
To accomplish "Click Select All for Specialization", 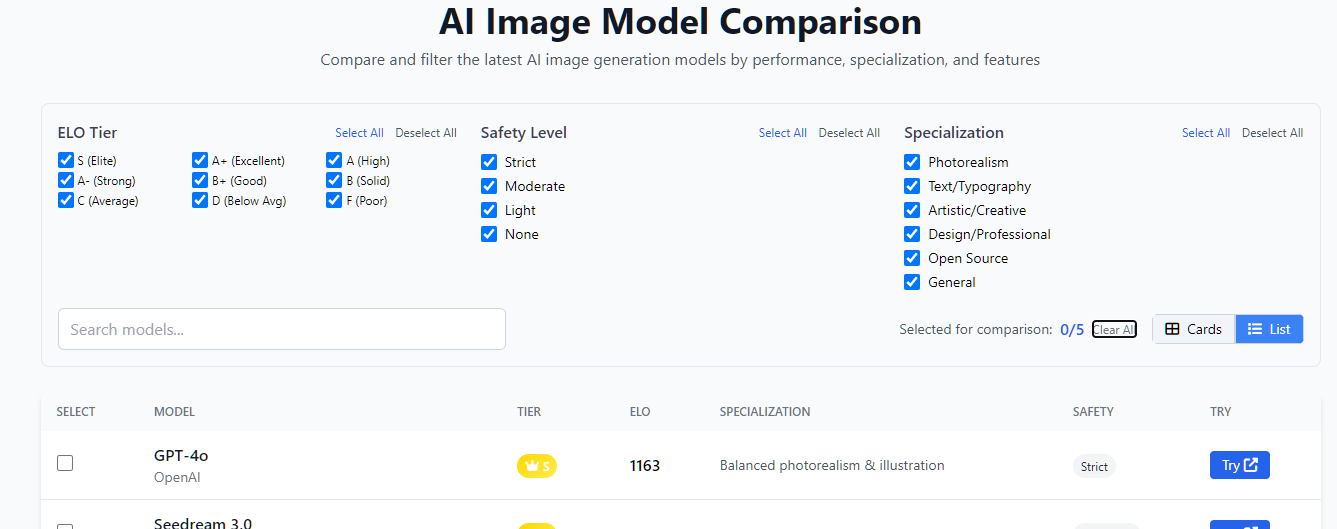I will pyautogui.click(x=1206, y=133).
